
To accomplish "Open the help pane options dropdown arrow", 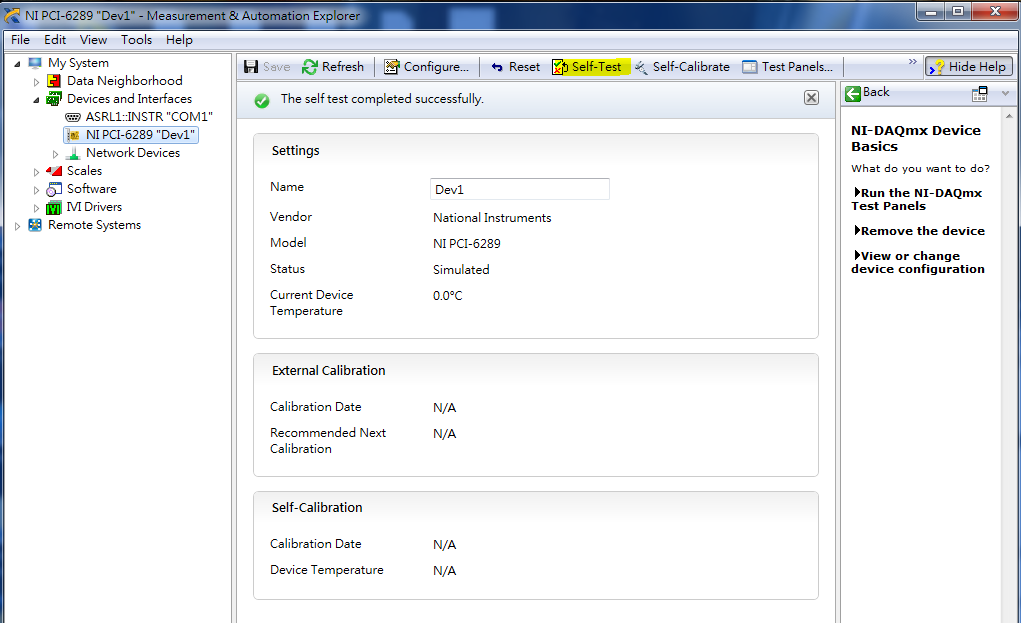I will coord(1005,94).
